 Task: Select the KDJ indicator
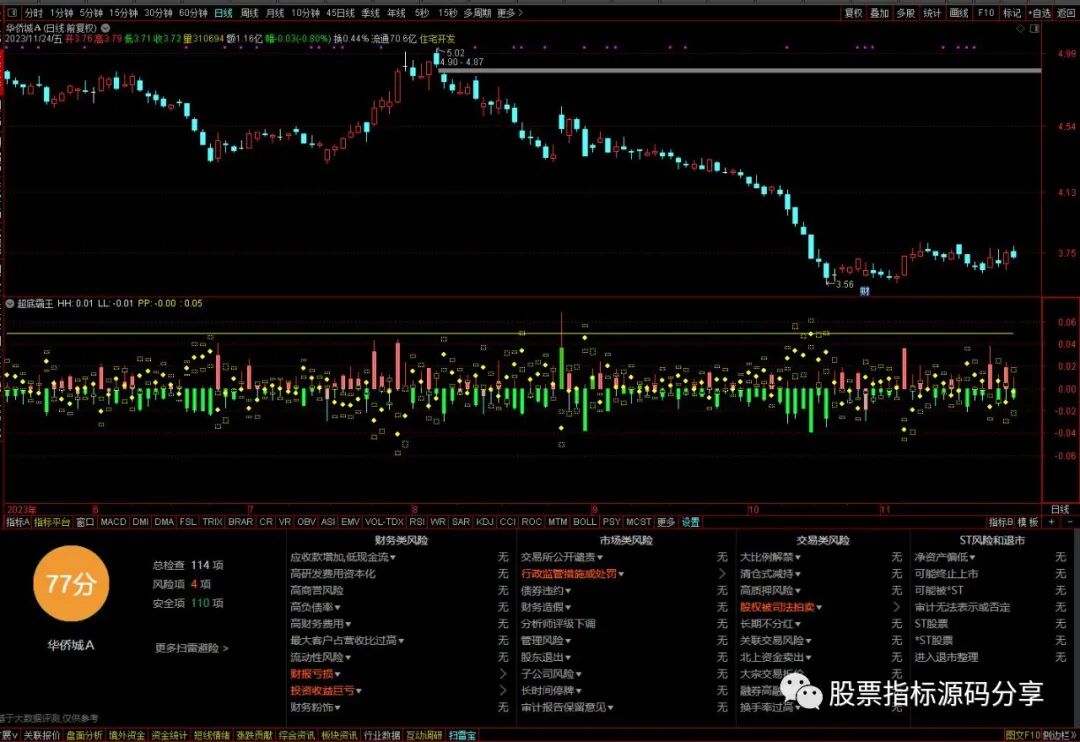pos(485,522)
